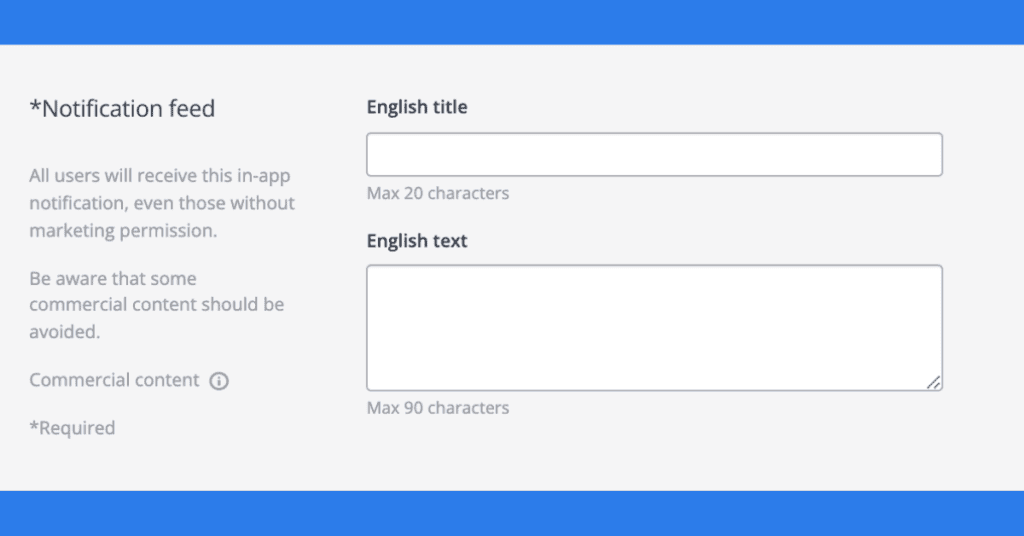Click the blue banner at the top
Screen dimensions: 1024x536
(512, 22)
